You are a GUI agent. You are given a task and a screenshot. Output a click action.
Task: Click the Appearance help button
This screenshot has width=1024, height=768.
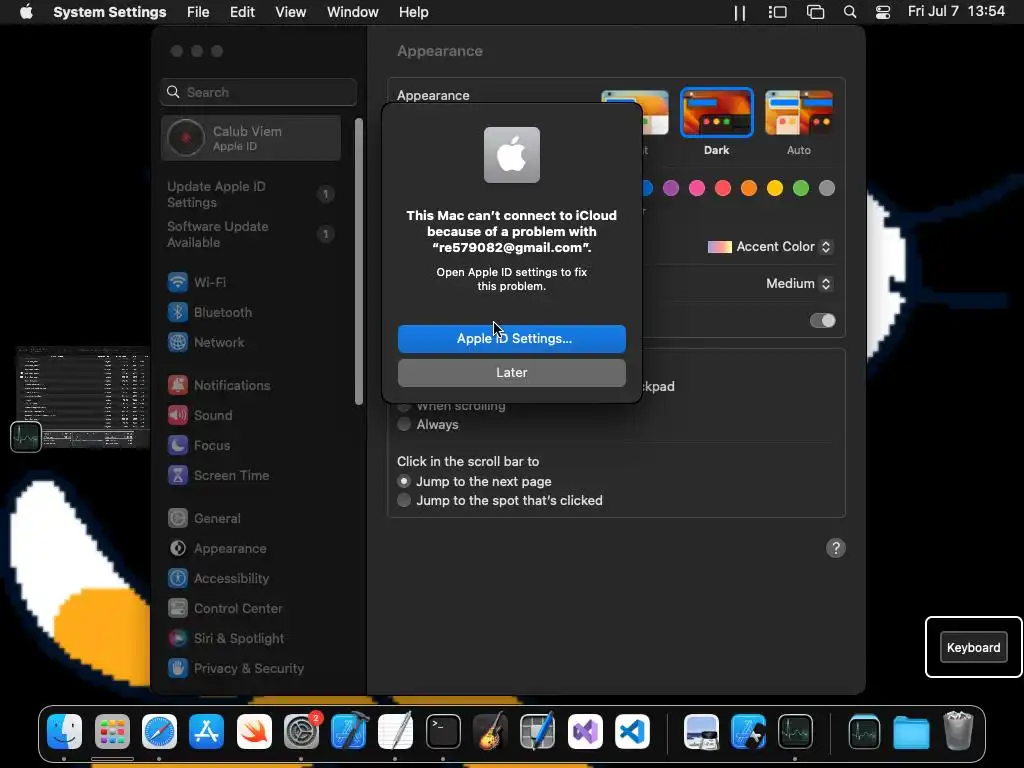click(836, 548)
